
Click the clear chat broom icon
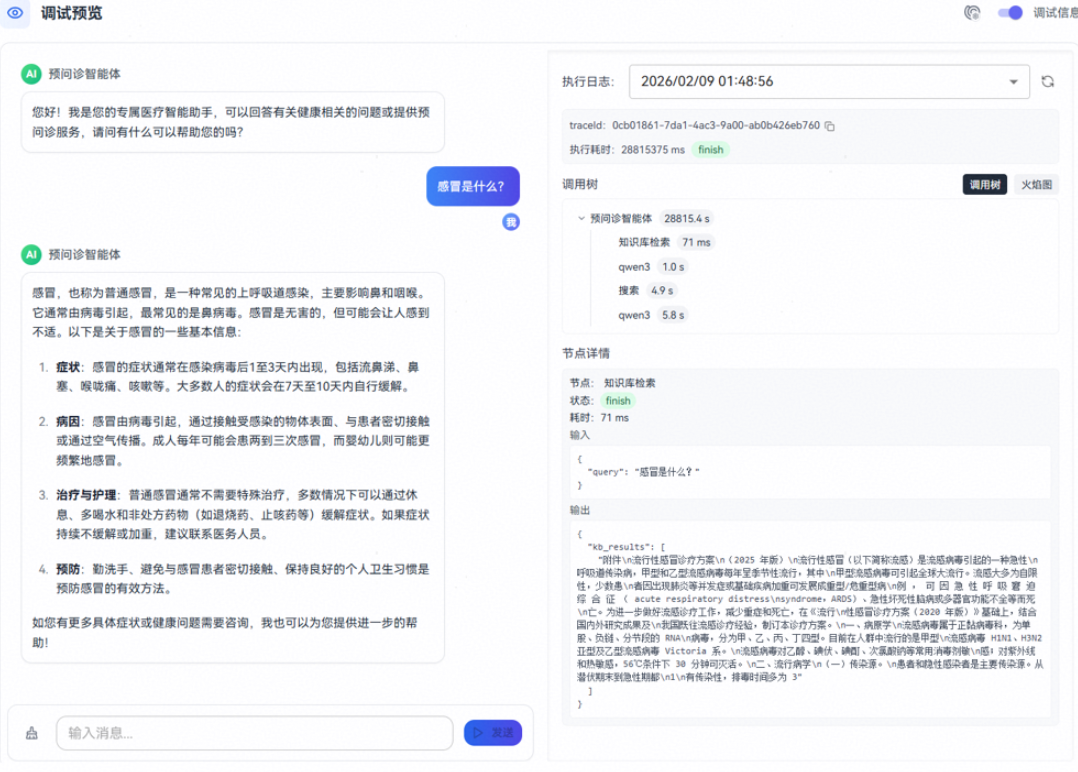coord(31,733)
